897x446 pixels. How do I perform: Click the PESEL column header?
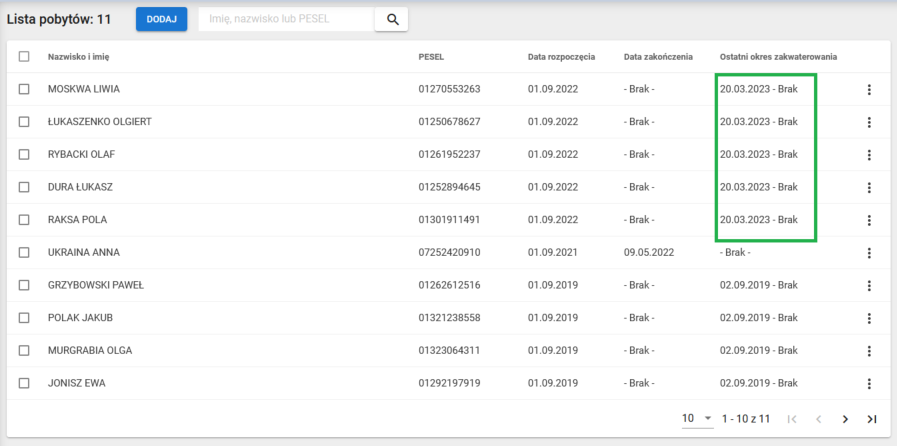431,57
